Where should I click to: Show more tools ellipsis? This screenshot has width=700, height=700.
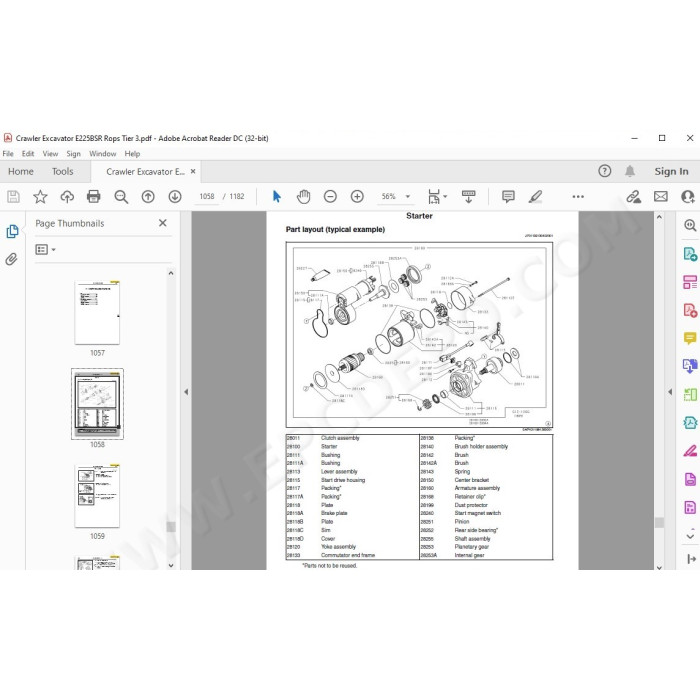(x=578, y=196)
